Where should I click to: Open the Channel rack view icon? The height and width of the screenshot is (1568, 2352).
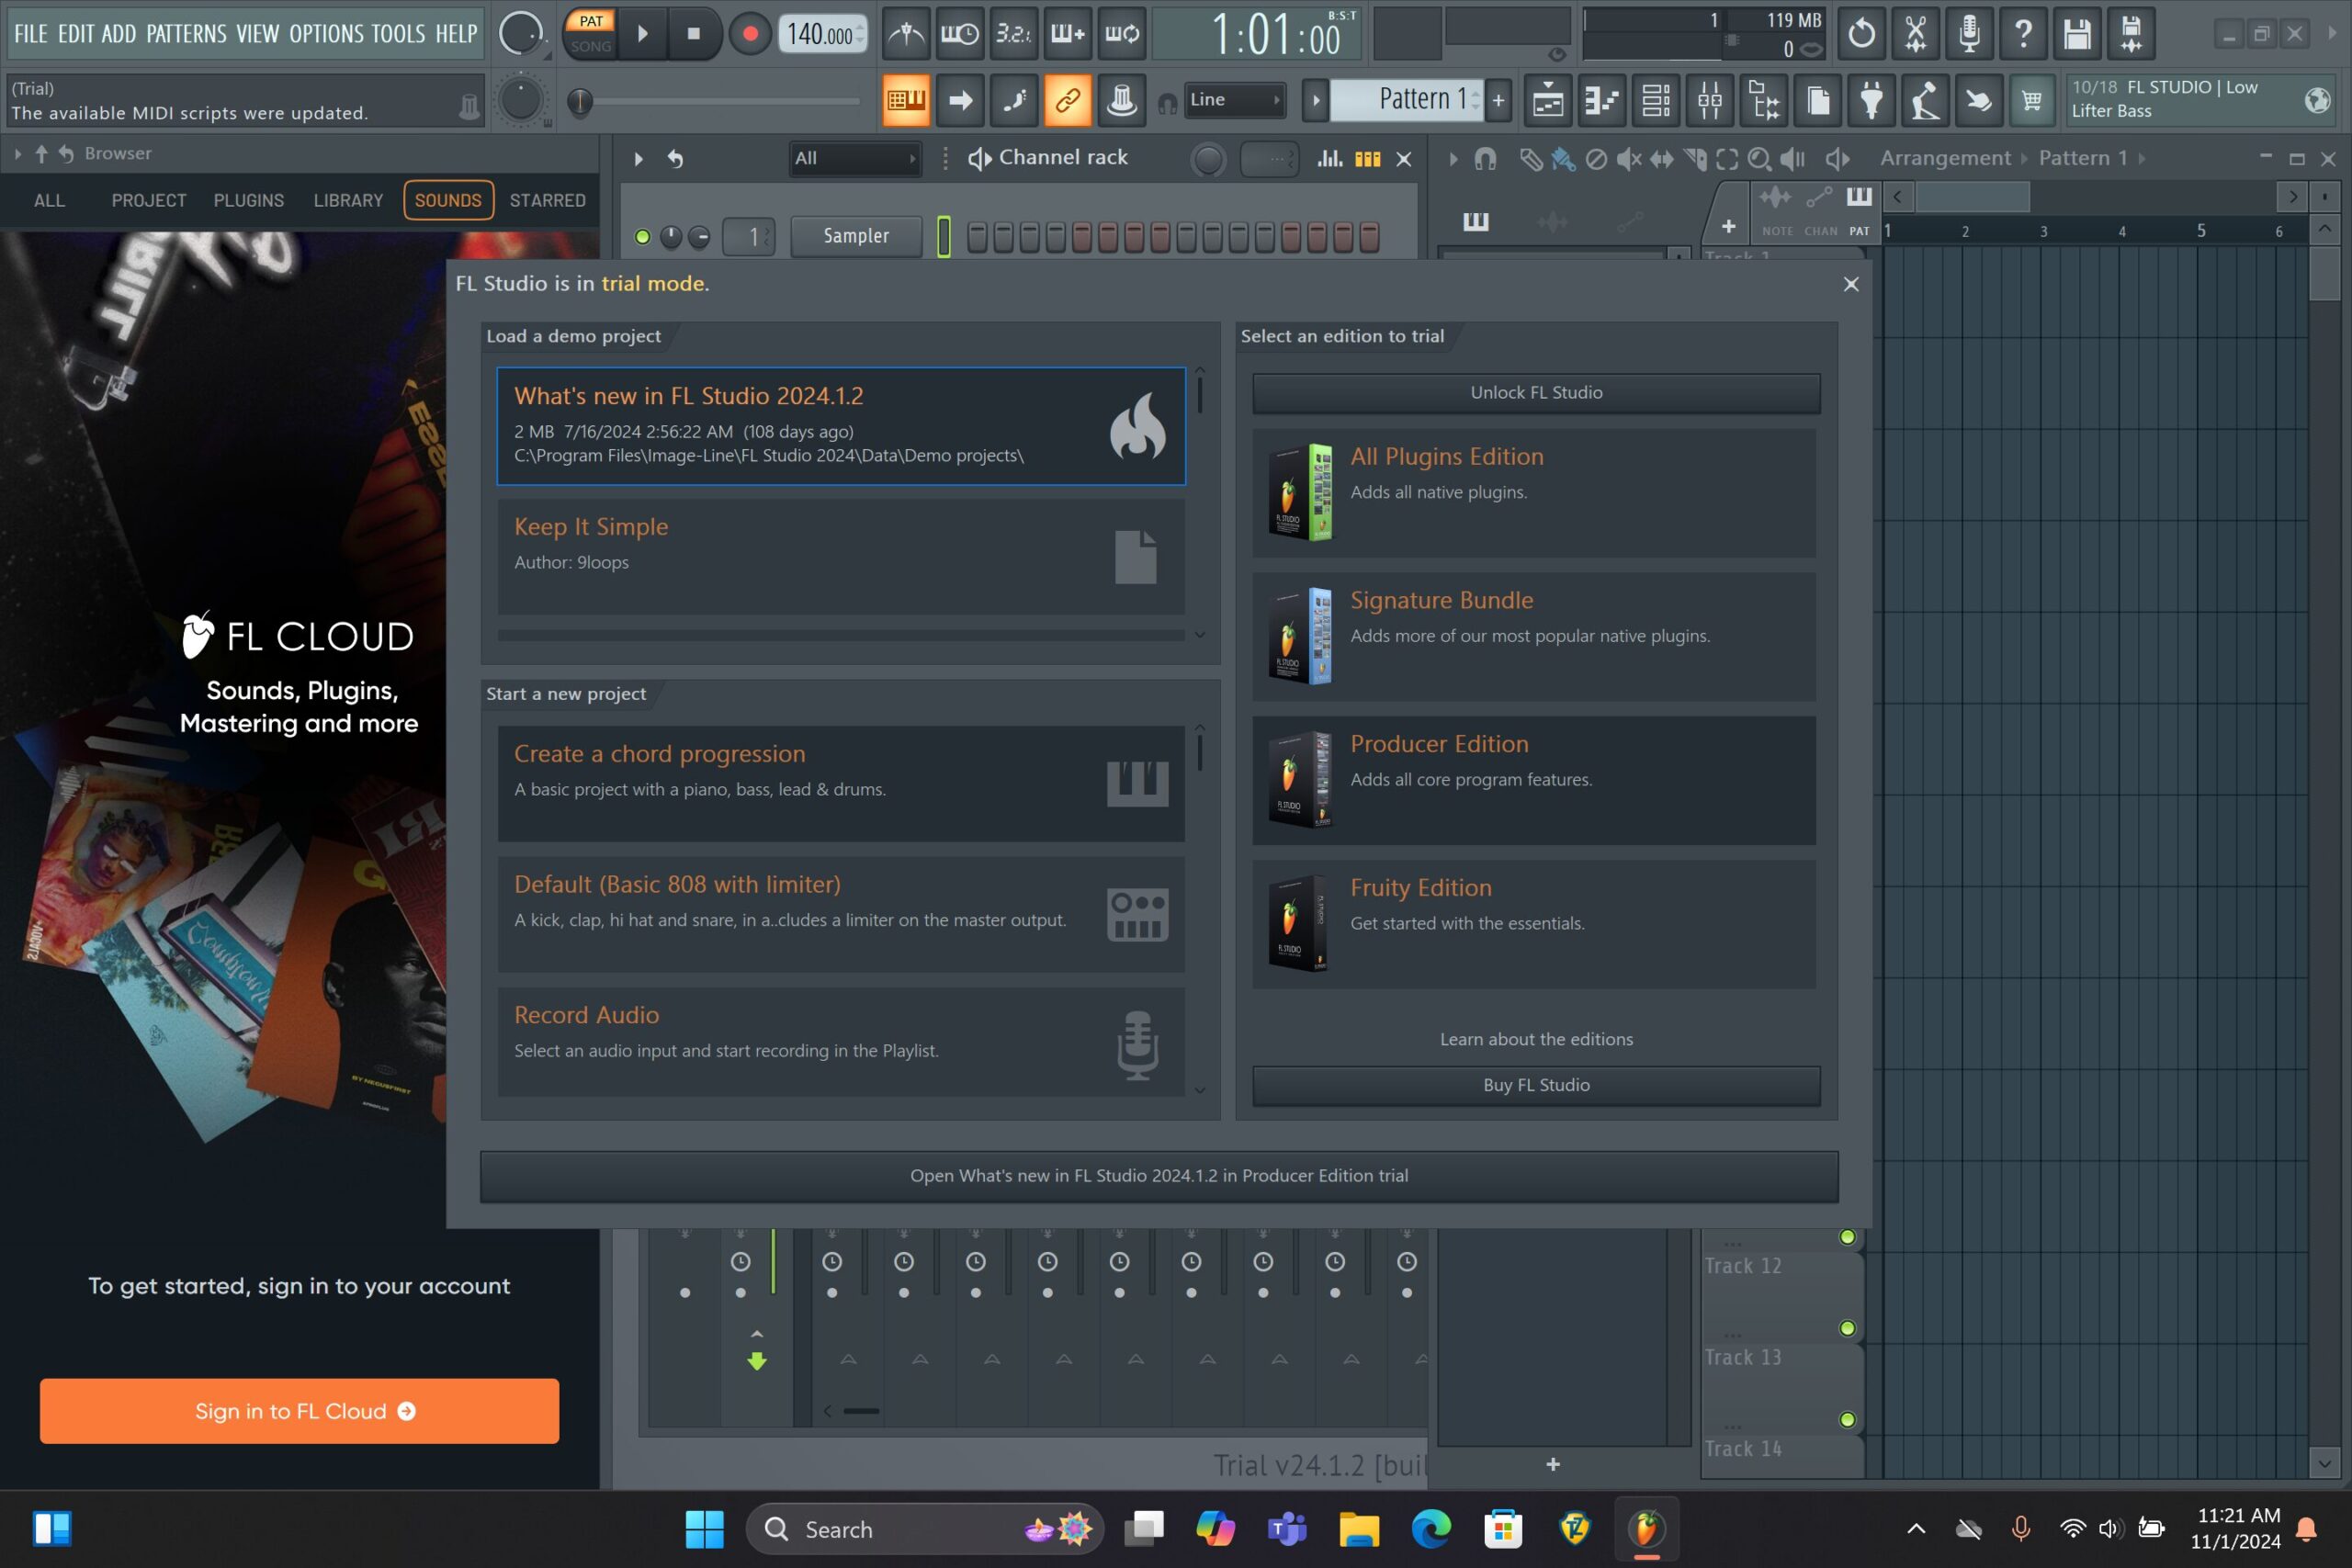pyautogui.click(x=1656, y=100)
